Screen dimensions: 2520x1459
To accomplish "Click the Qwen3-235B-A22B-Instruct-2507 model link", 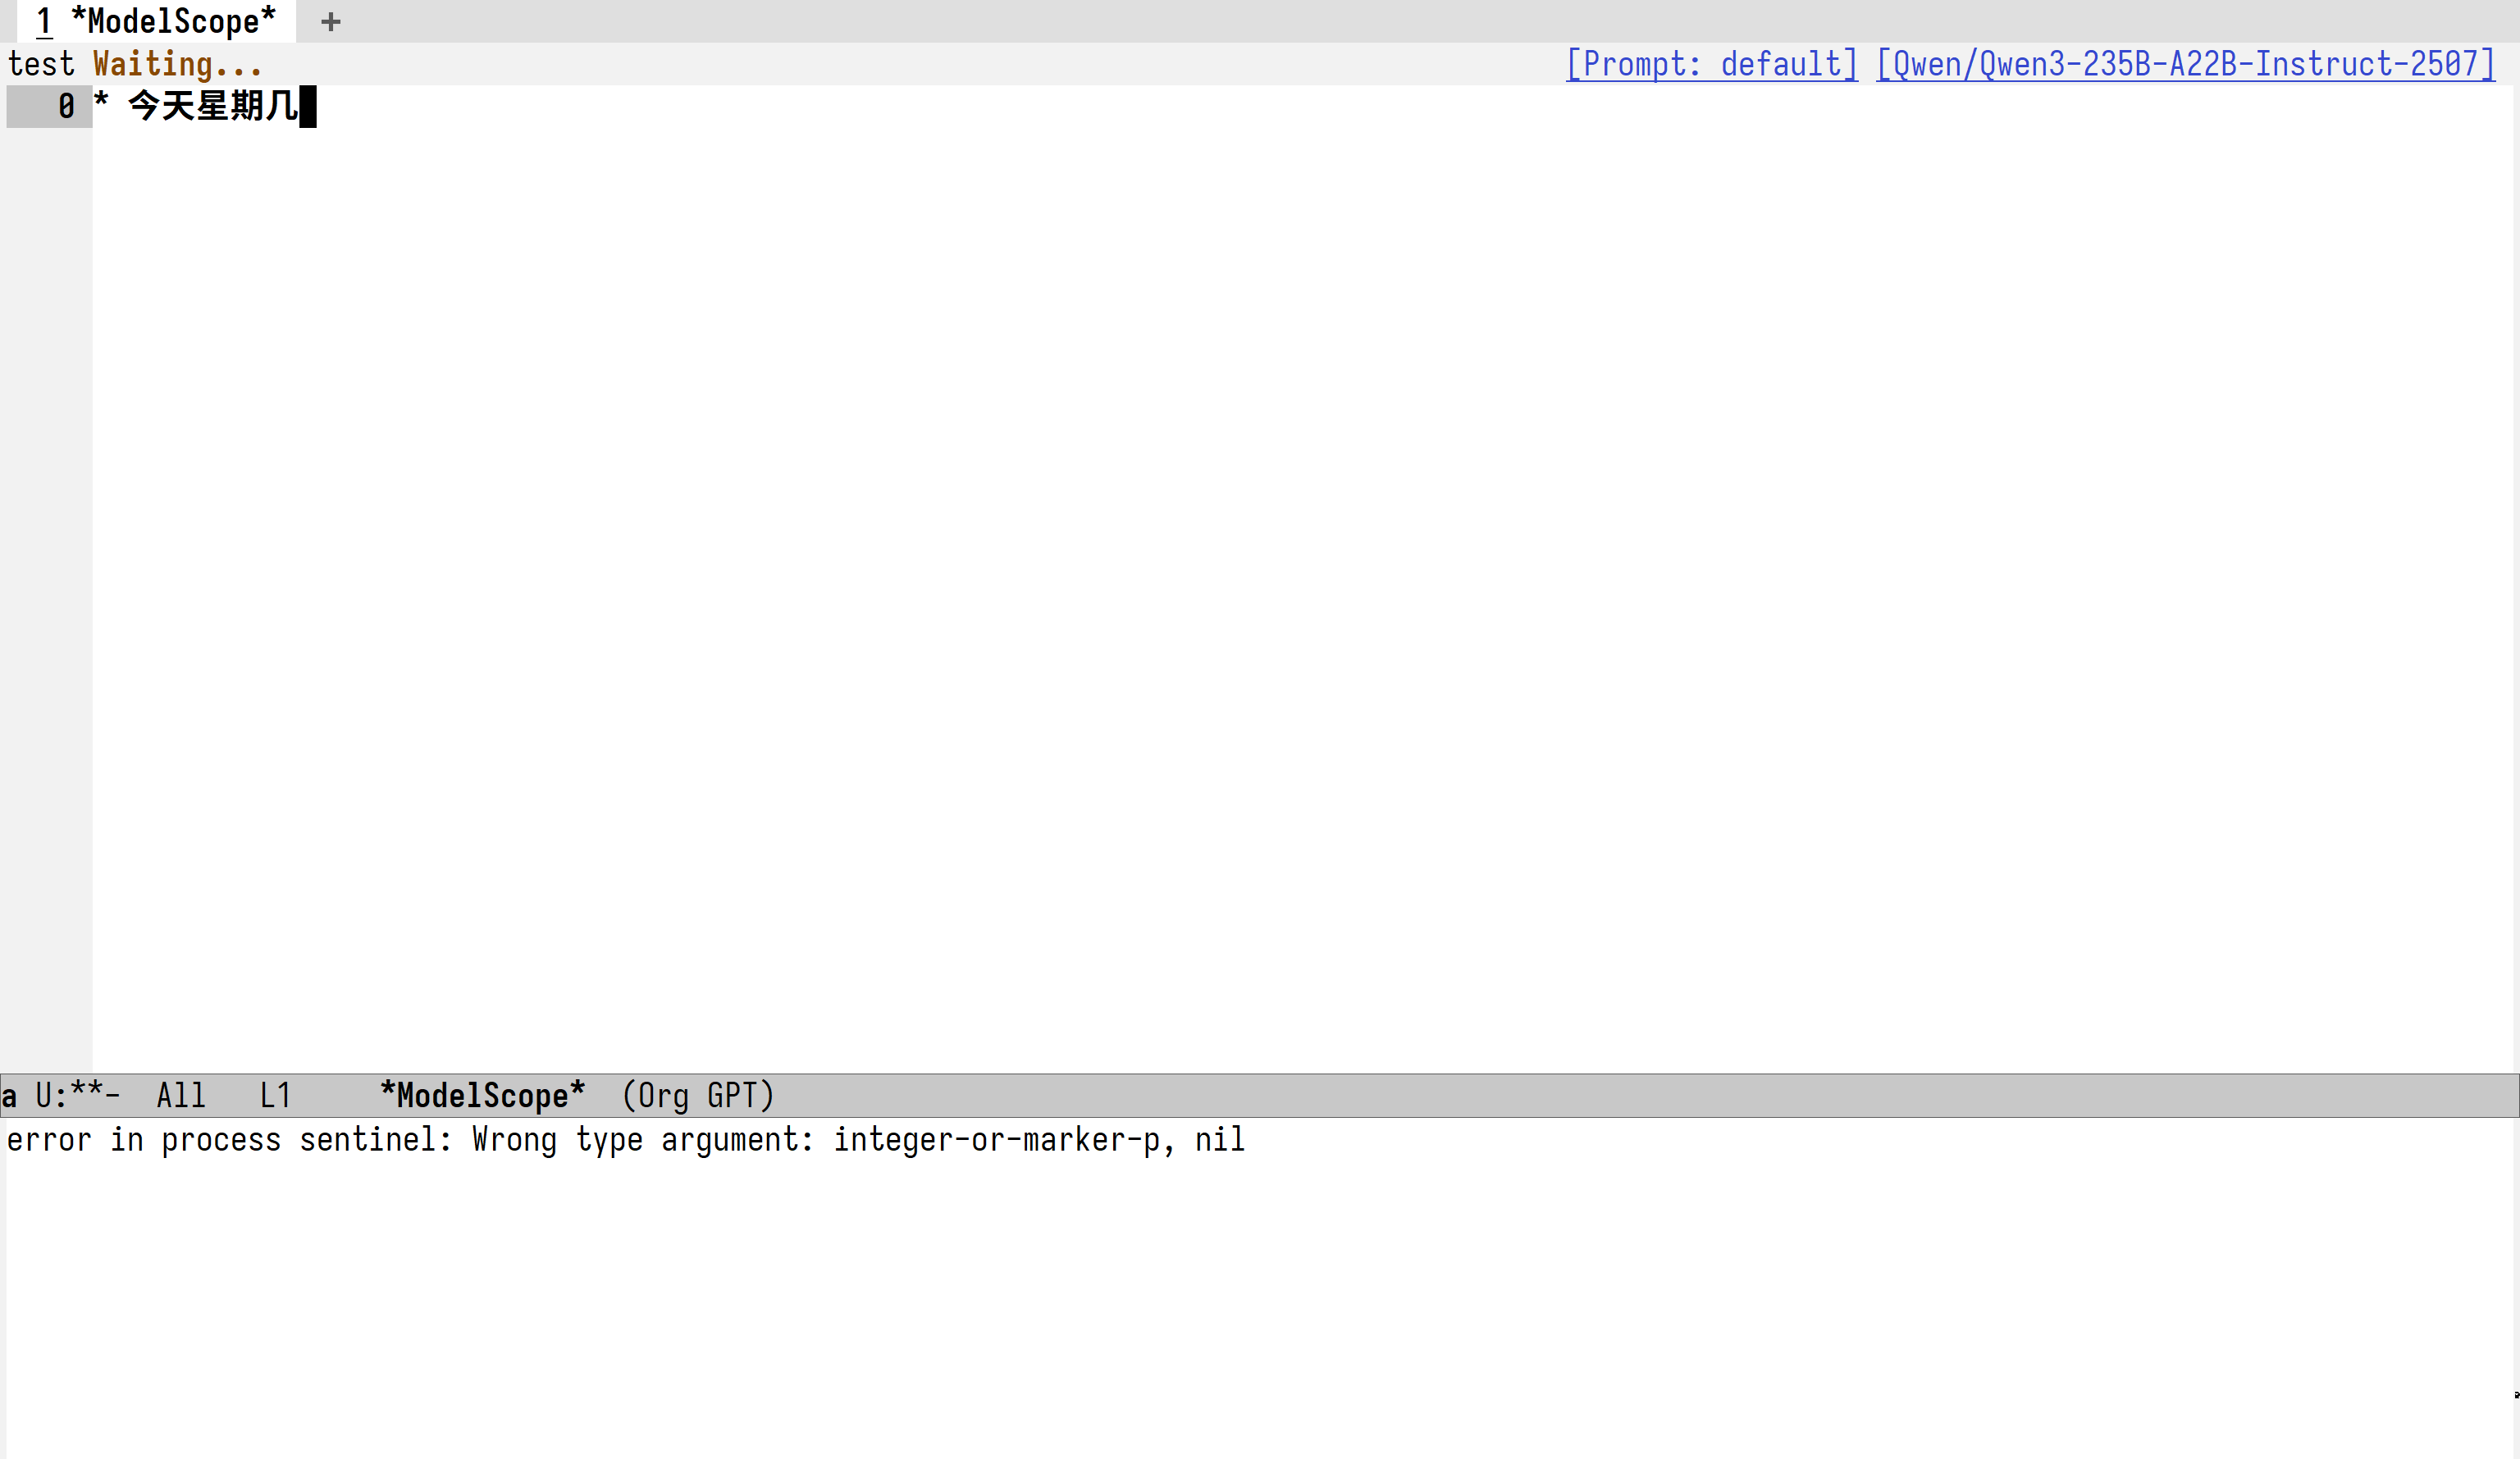I will tap(2185, 64).
